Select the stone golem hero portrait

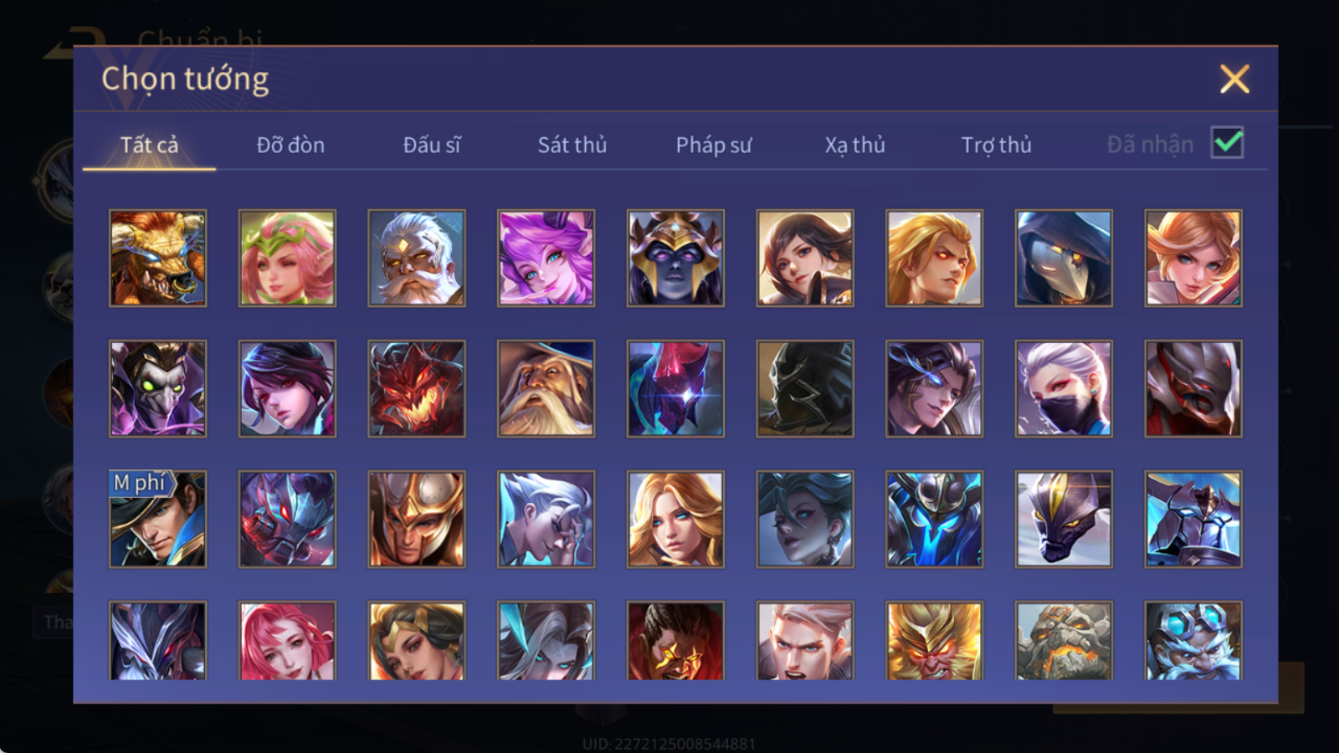click(x=1064, y=641)
